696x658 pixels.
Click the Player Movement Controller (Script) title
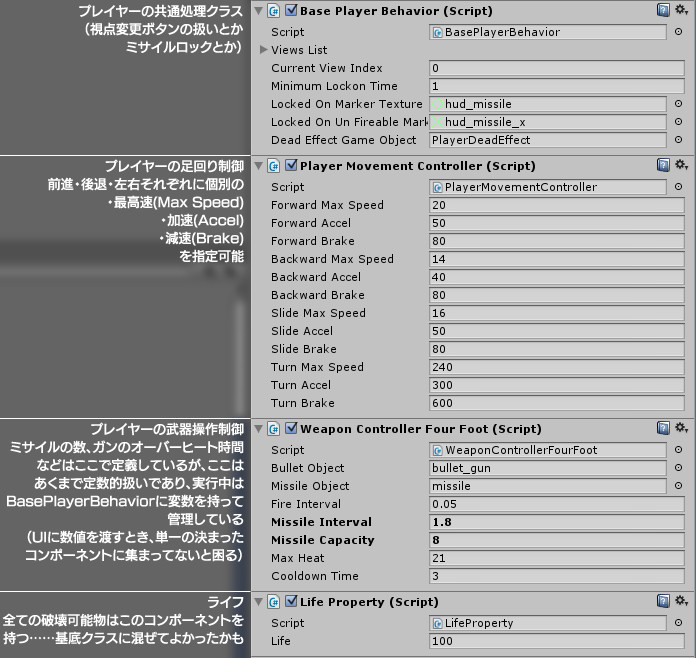[418, 166]
